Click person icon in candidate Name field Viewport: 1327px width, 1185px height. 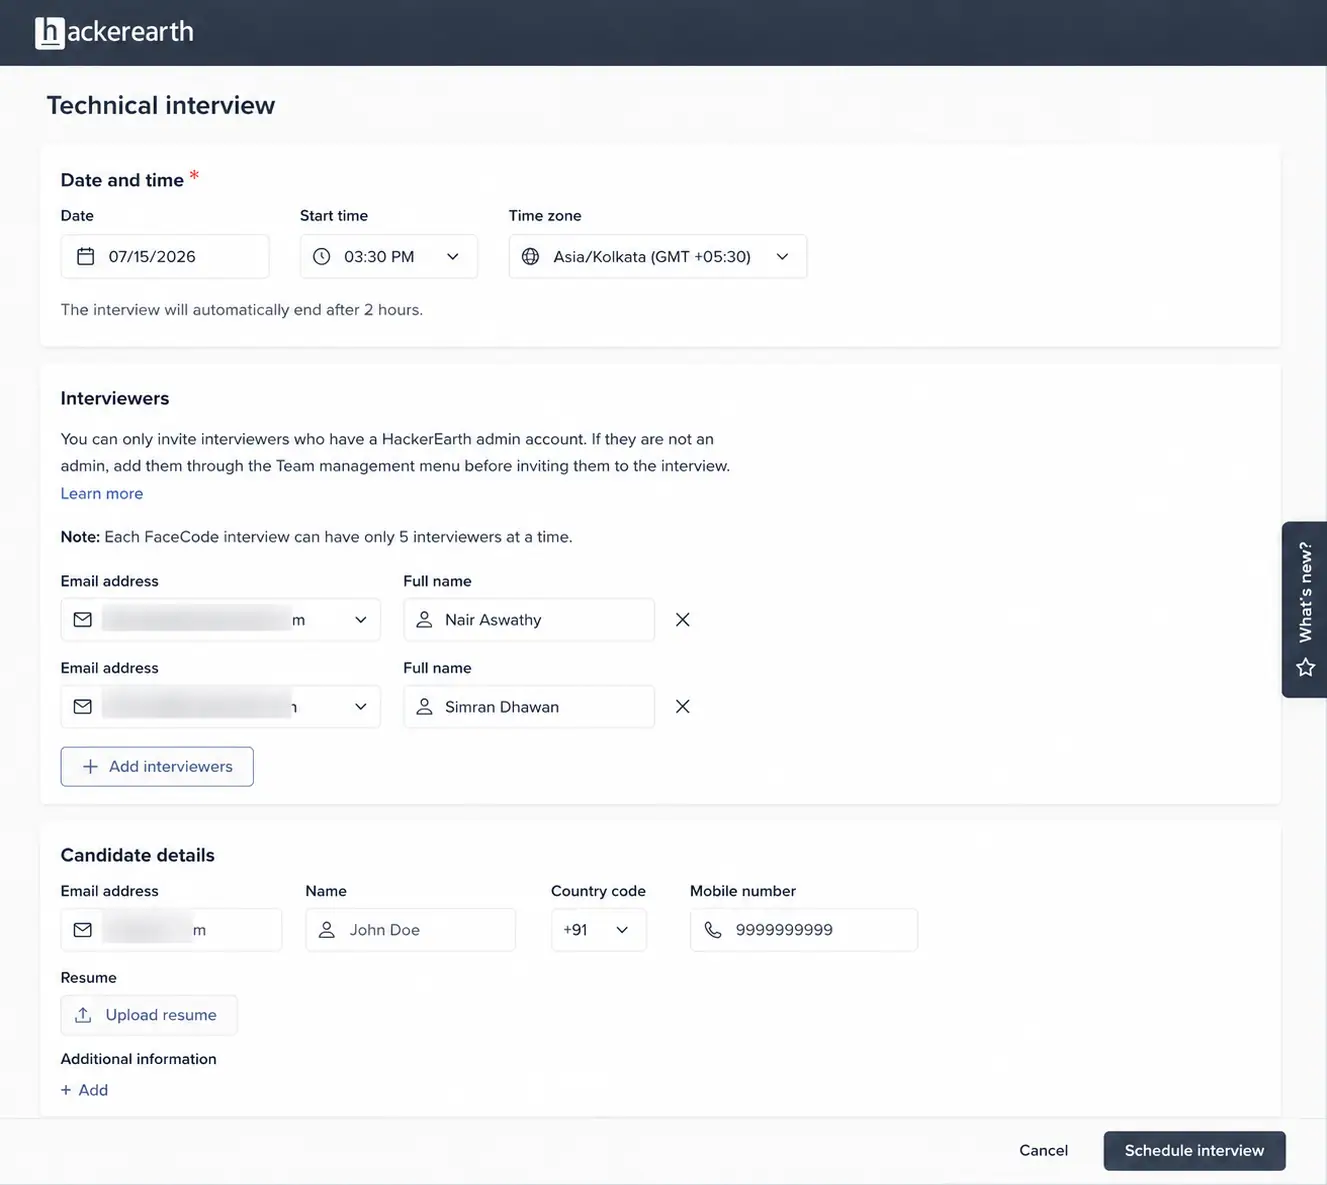pyautogui.click(x=327, y=930)
